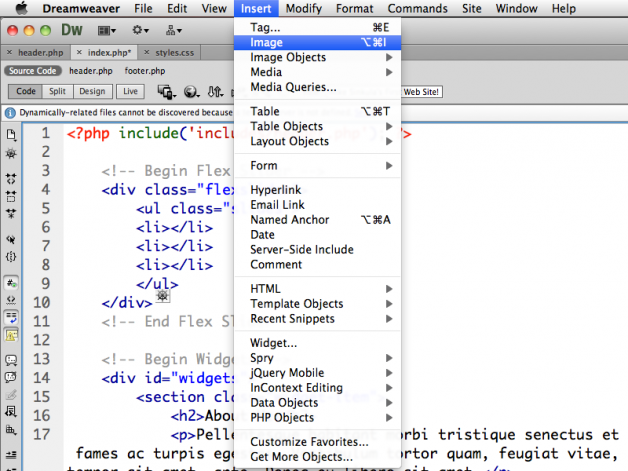Switch to Design view
The image size is (628, 471).
pos(92,91)
